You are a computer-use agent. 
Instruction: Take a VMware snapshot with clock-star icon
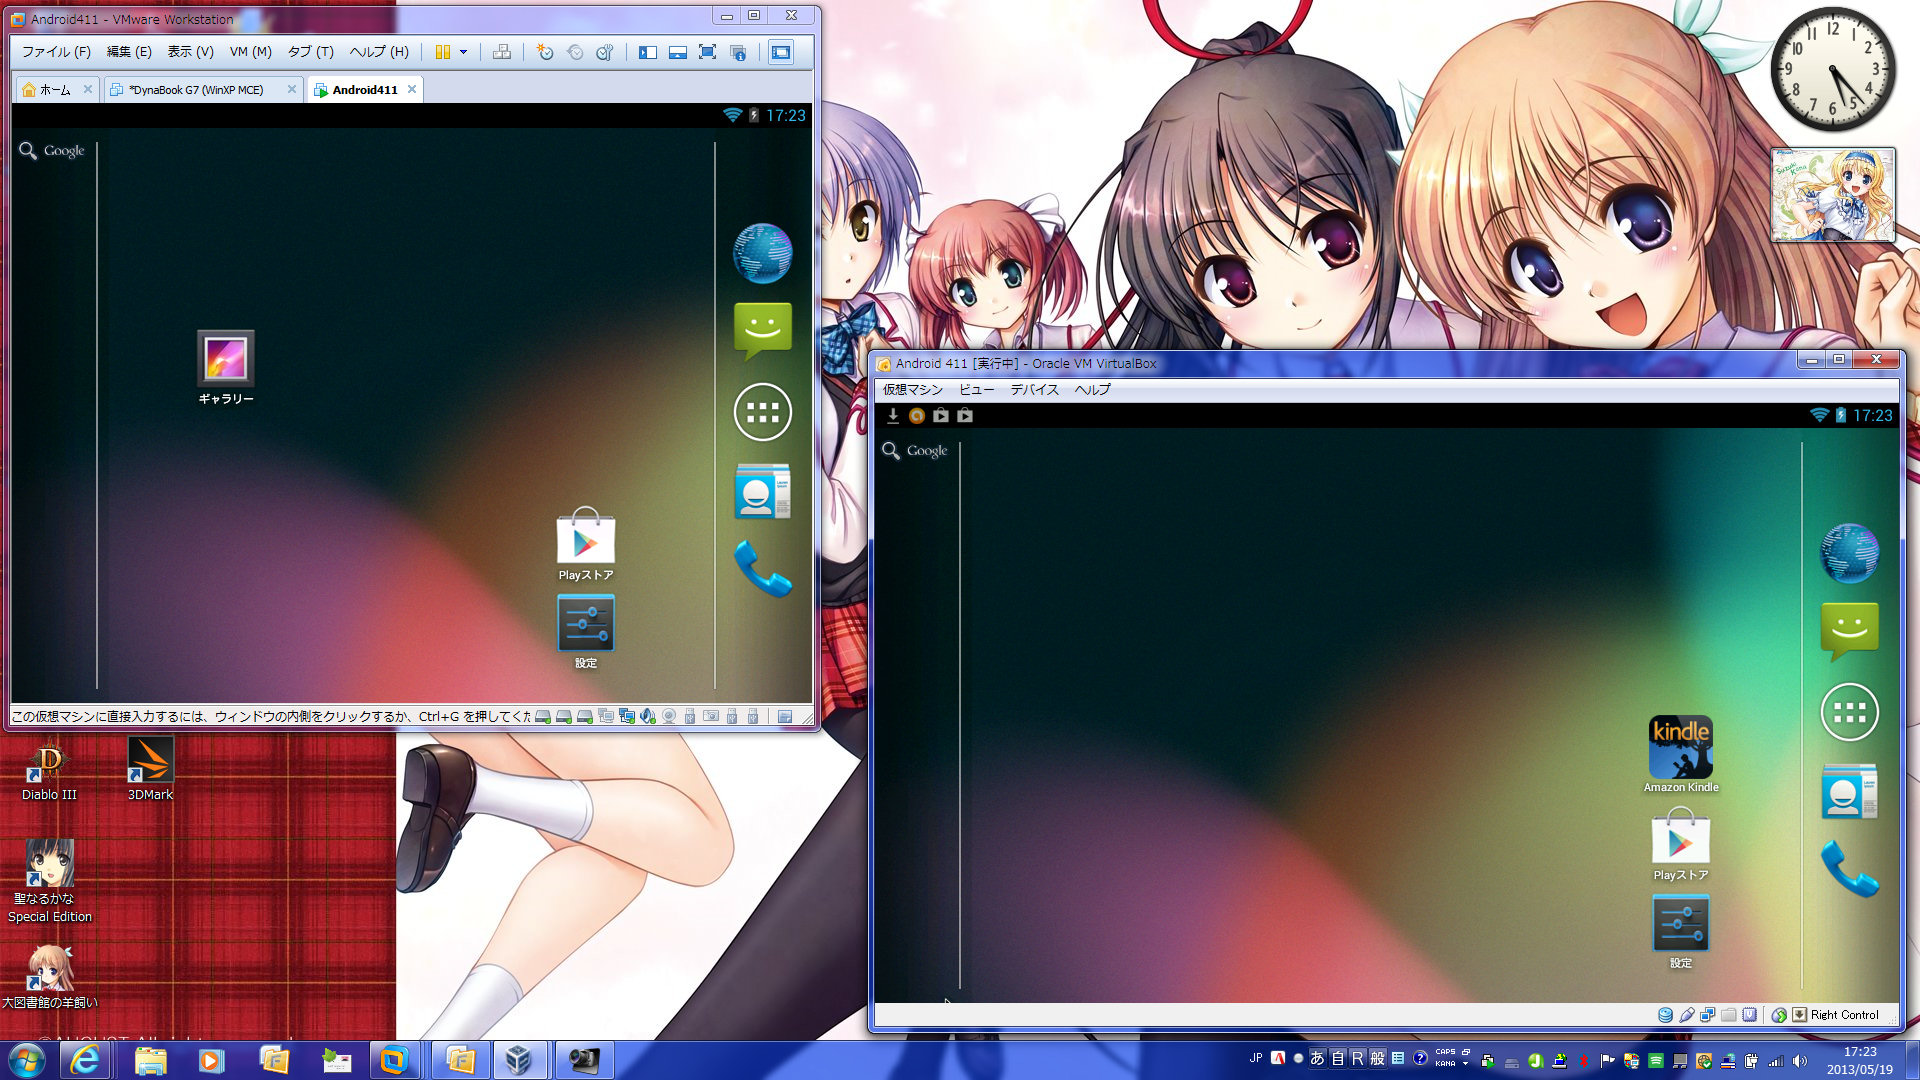(x=545, y=52)
